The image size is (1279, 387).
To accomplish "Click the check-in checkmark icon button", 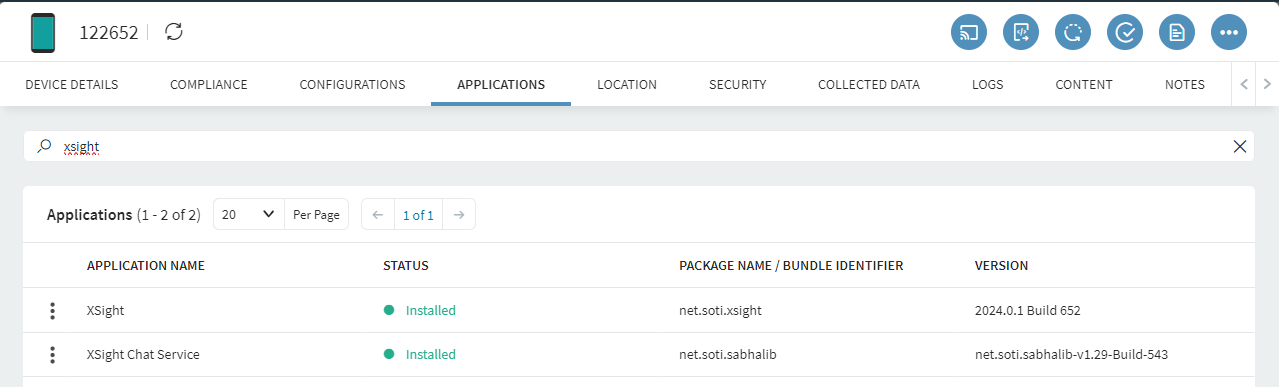I will [1125, 32].
